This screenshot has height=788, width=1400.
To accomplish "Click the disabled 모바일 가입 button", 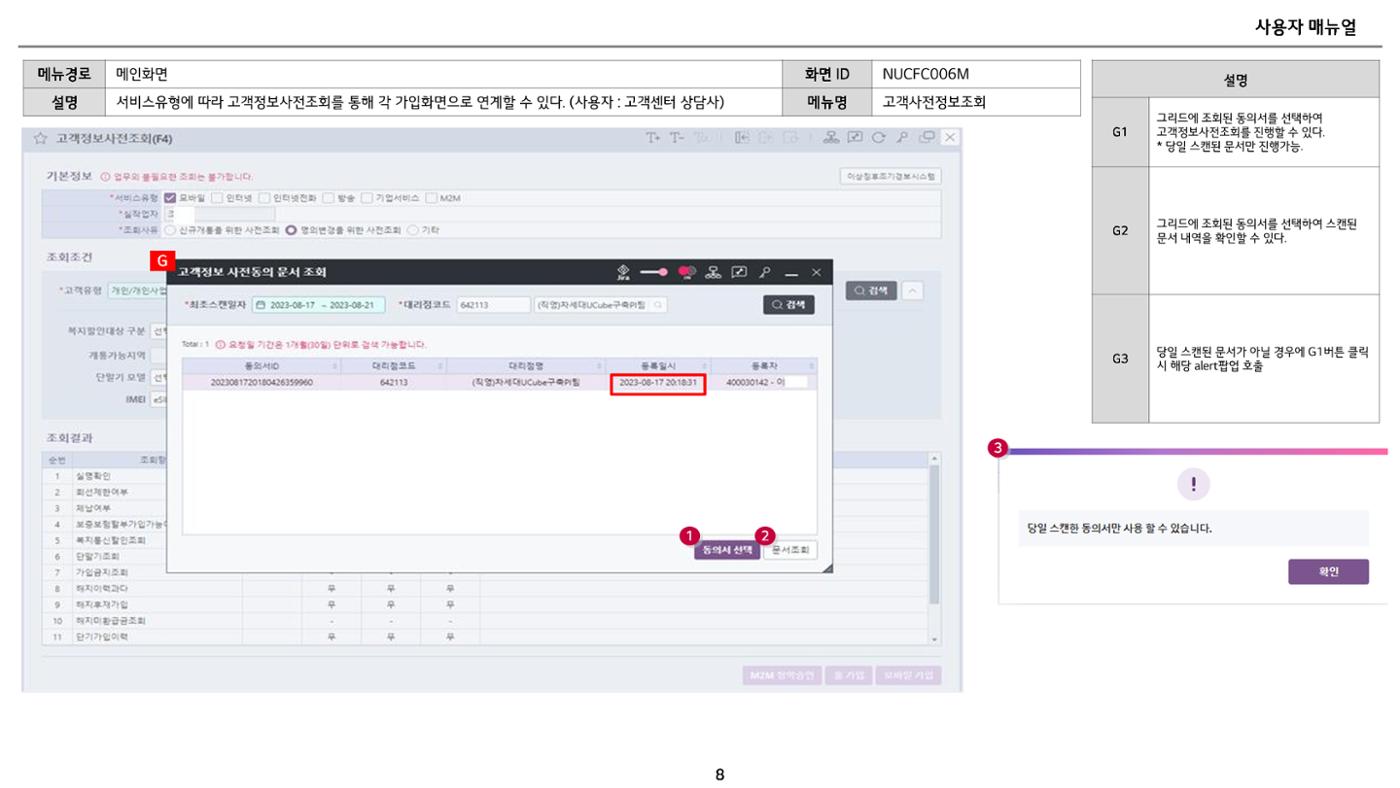I will (x=908, y=675).
